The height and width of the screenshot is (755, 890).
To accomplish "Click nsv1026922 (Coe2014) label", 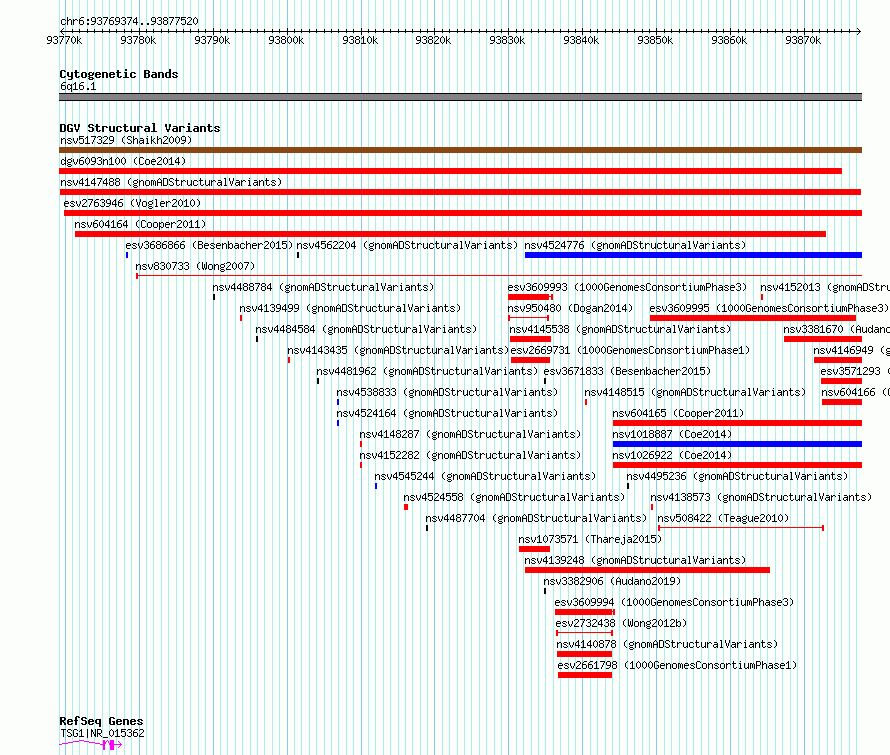I will (673, 455).
